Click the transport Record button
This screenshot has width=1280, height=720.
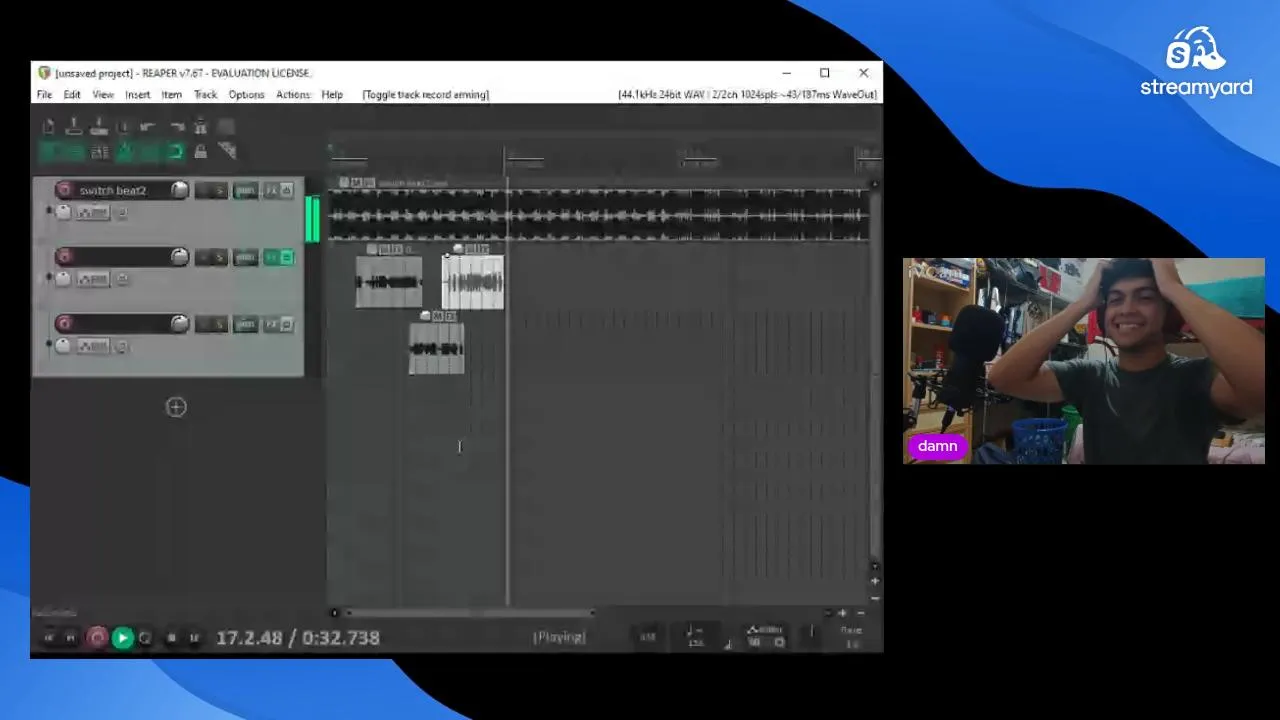tap(97, 637)
